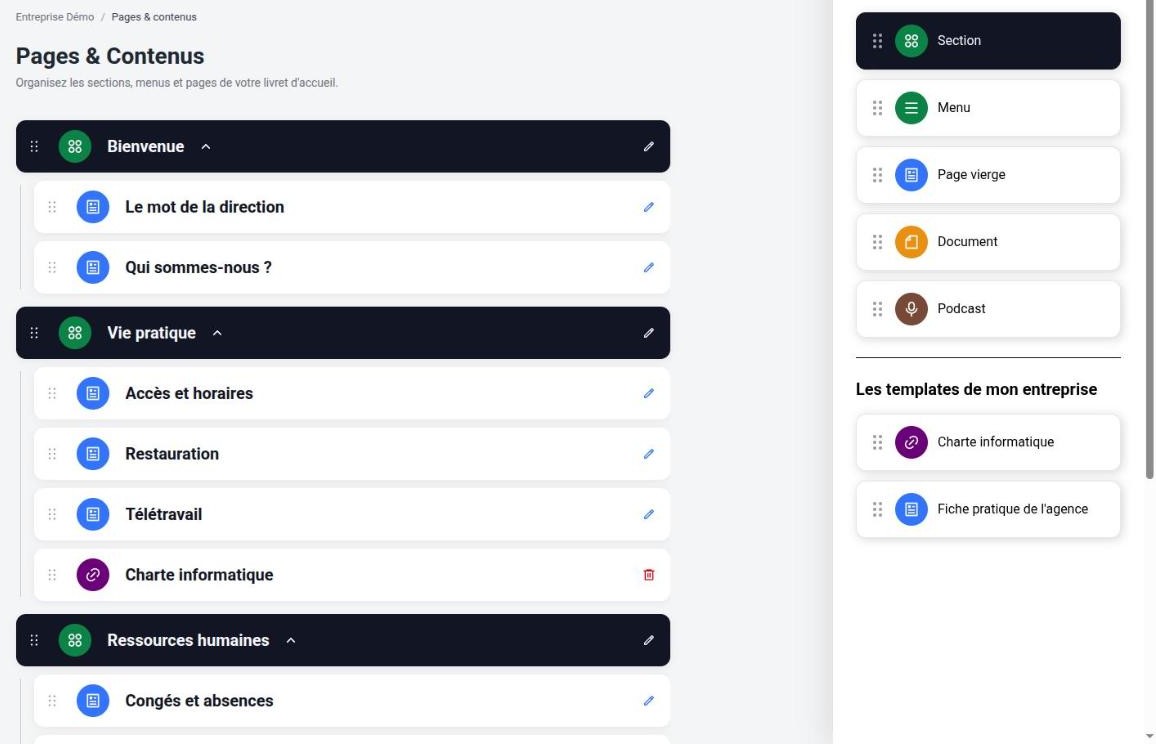Click the brown Podcast microphone icon
Image resolution: width=1156 pixels, height=744 pixels.
click(910, 309)
